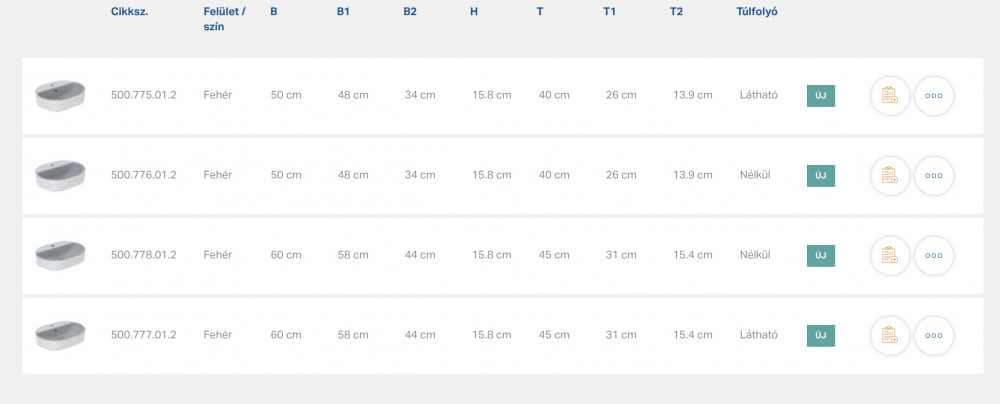Open more options for 500.777.01.2
1000x404 pixels.
[934, 335]
